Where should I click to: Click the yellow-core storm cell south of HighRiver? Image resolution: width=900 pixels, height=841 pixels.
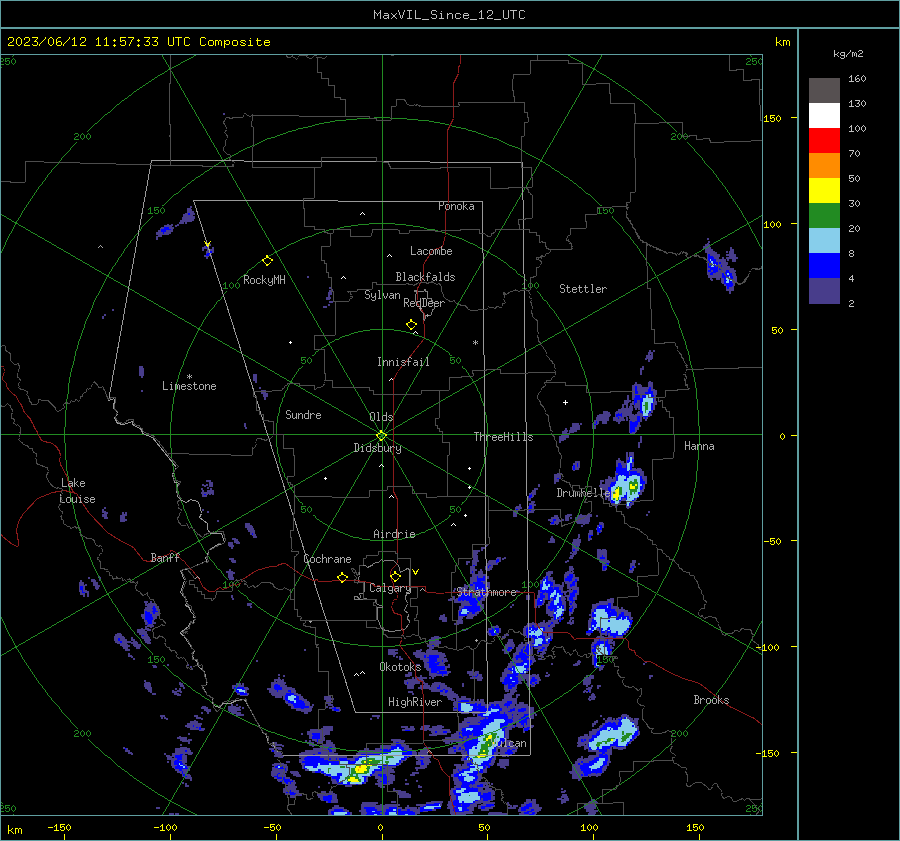[x=357, y=767]
